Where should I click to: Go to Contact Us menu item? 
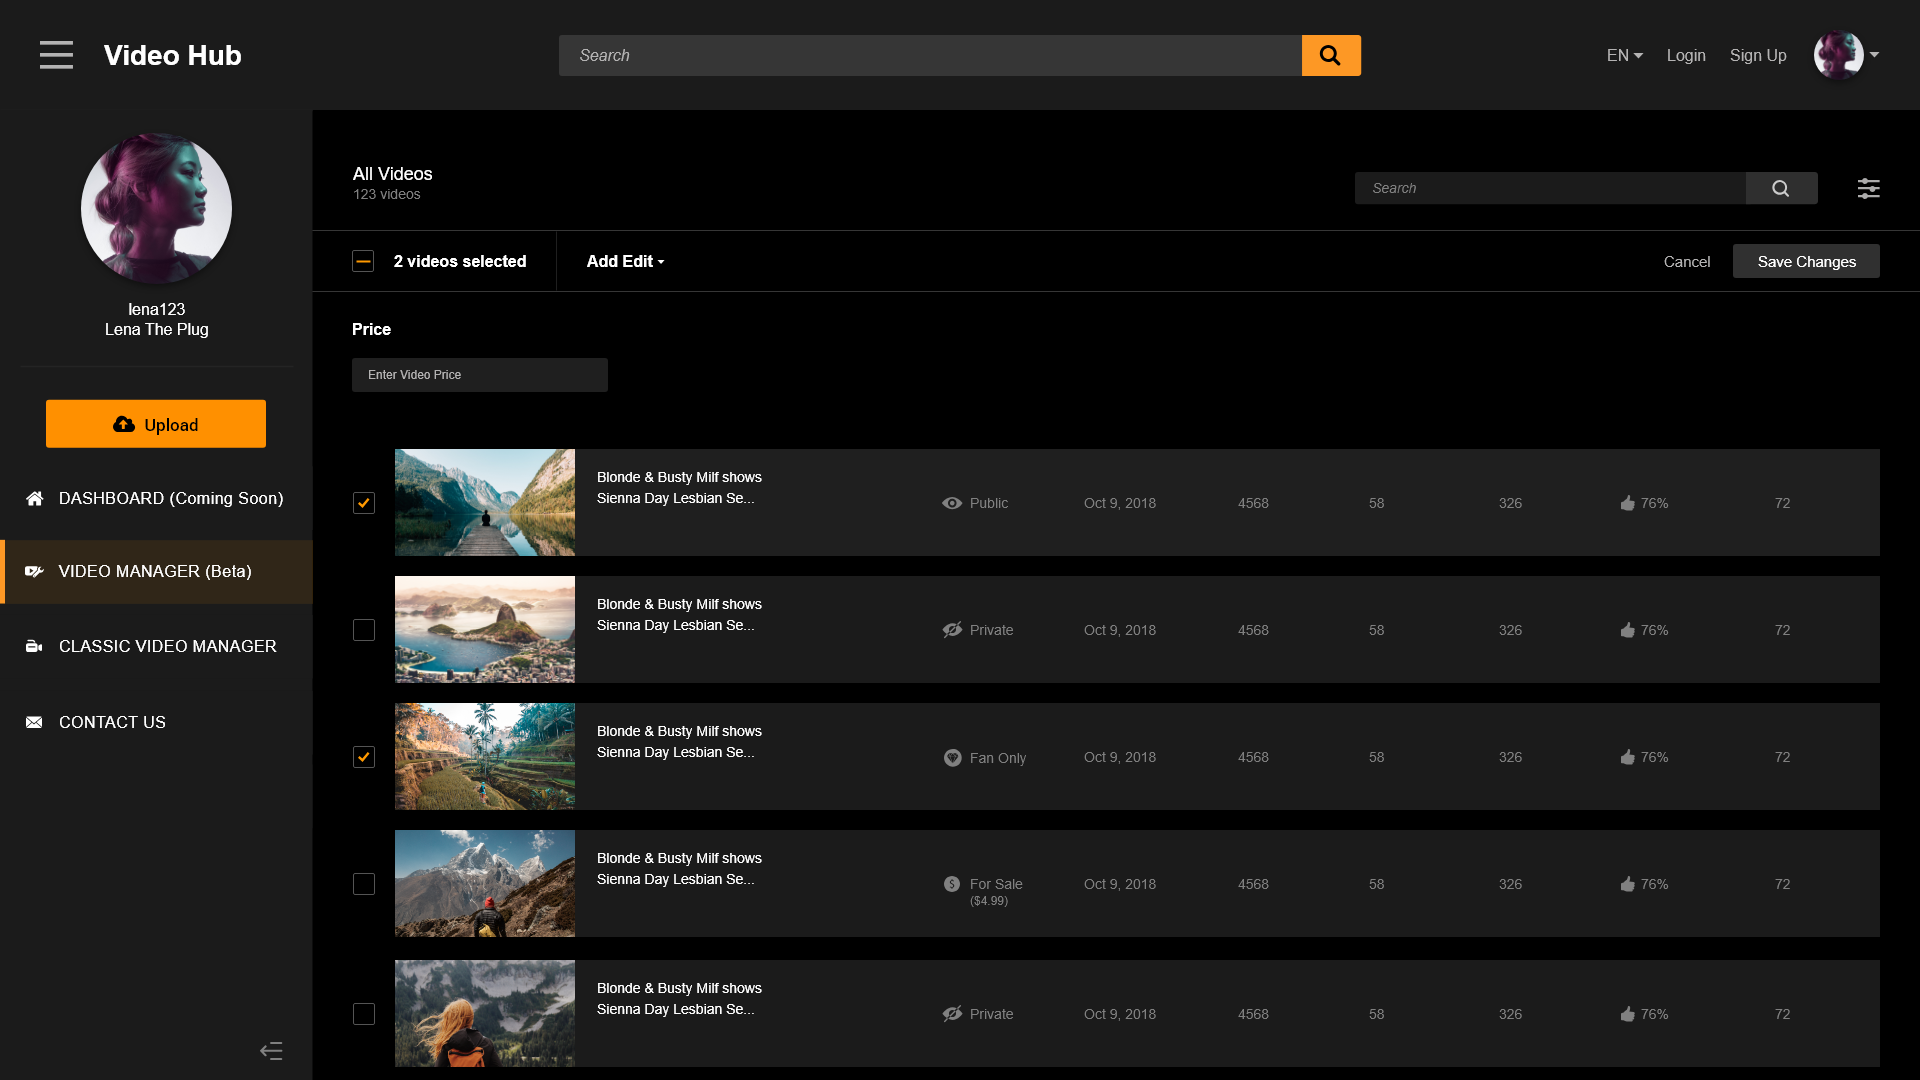(156, 722)
